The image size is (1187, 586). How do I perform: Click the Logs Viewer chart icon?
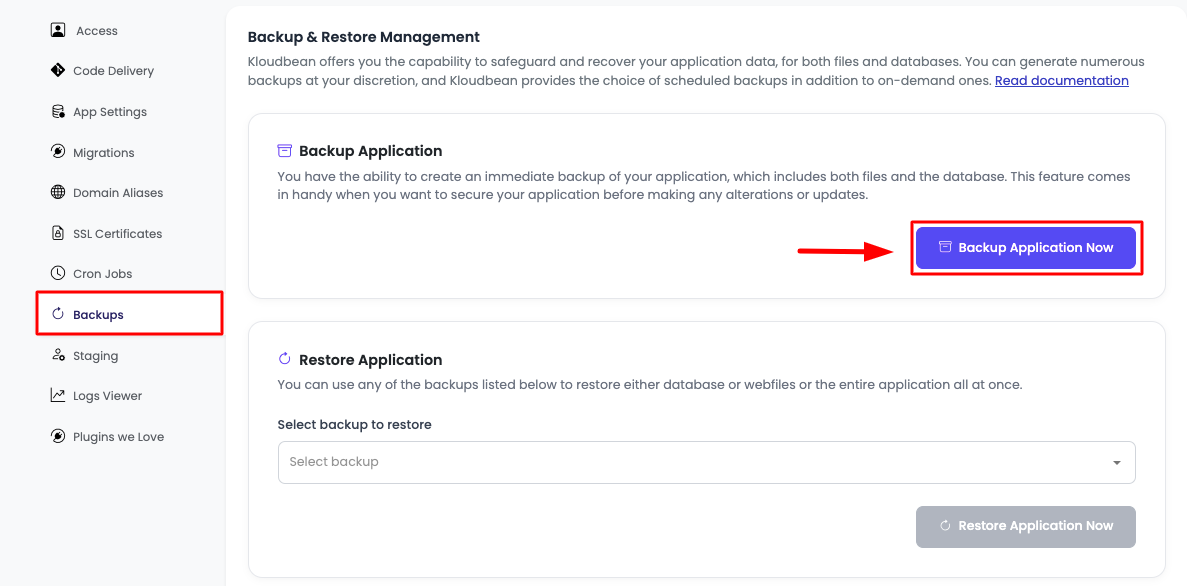(x=57, y=395)
